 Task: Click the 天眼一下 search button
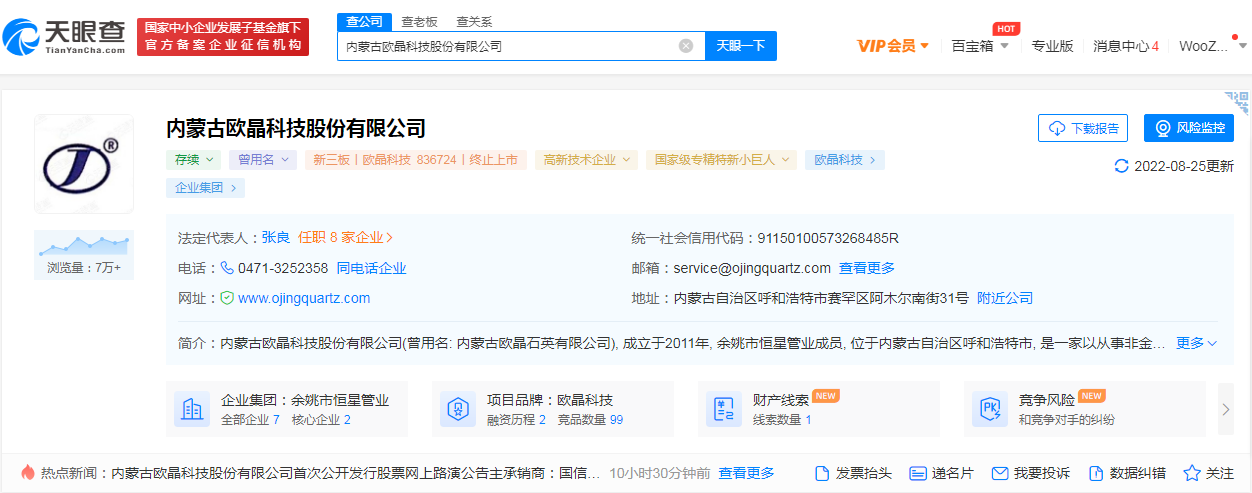pyautogui.click(x=741, y=46)
